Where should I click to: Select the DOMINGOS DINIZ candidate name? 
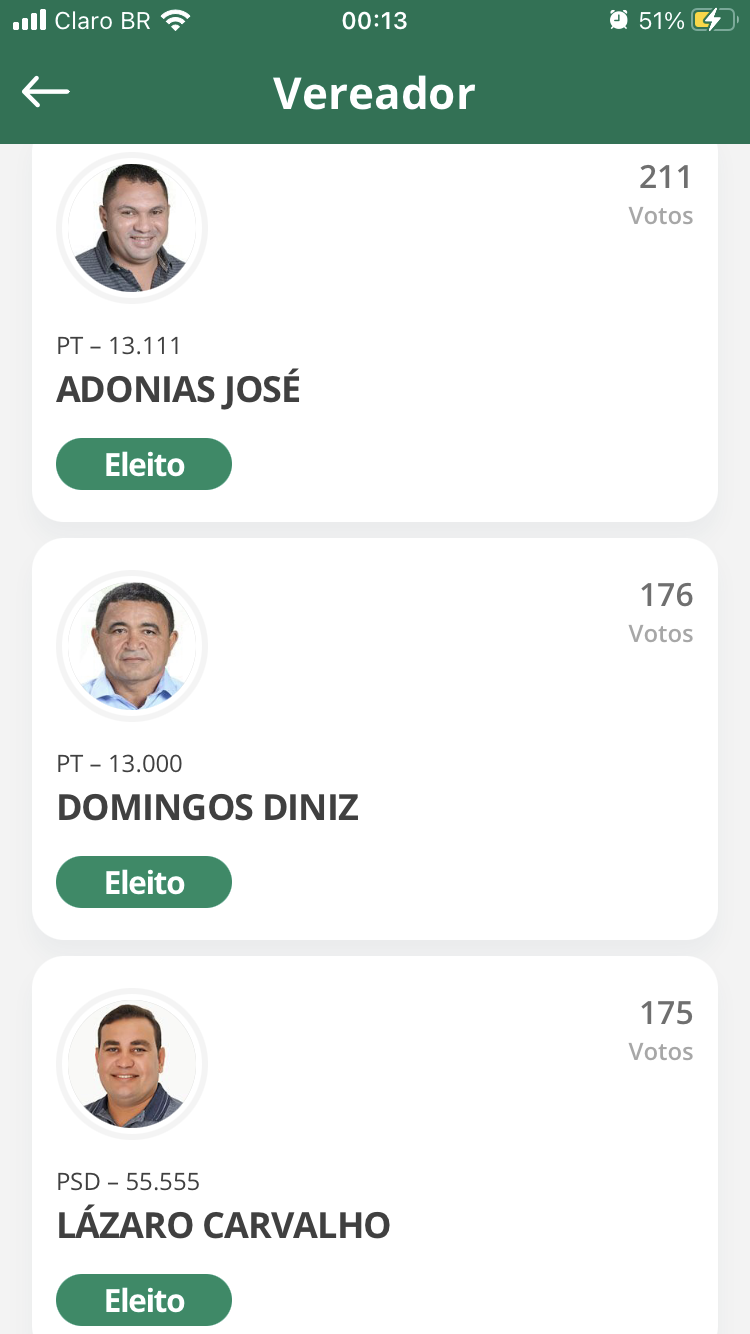click(x=208, y=808)
